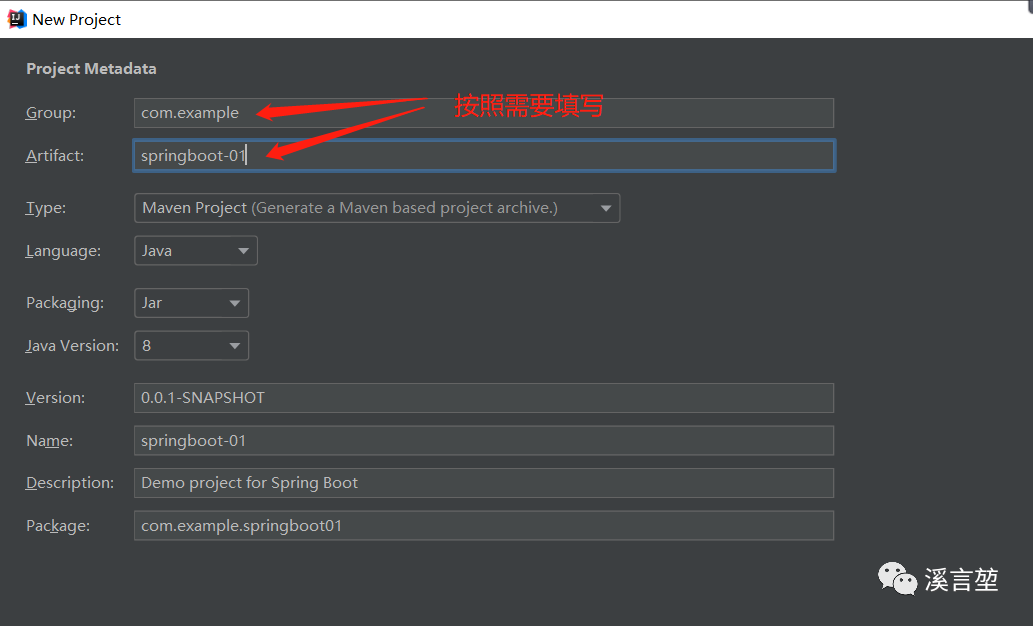Click the "Package:" label
Image resolution: width=1033 pixels, height=626 pixels.
click(x=58, y=526)
